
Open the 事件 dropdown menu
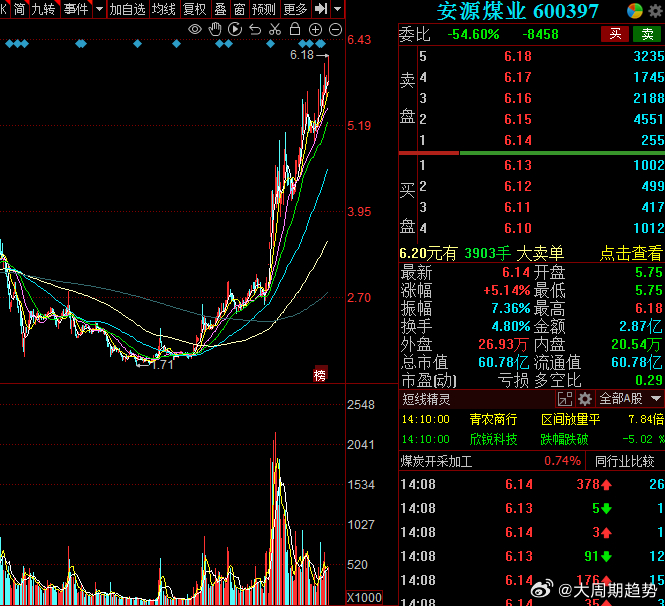[76, 9]
